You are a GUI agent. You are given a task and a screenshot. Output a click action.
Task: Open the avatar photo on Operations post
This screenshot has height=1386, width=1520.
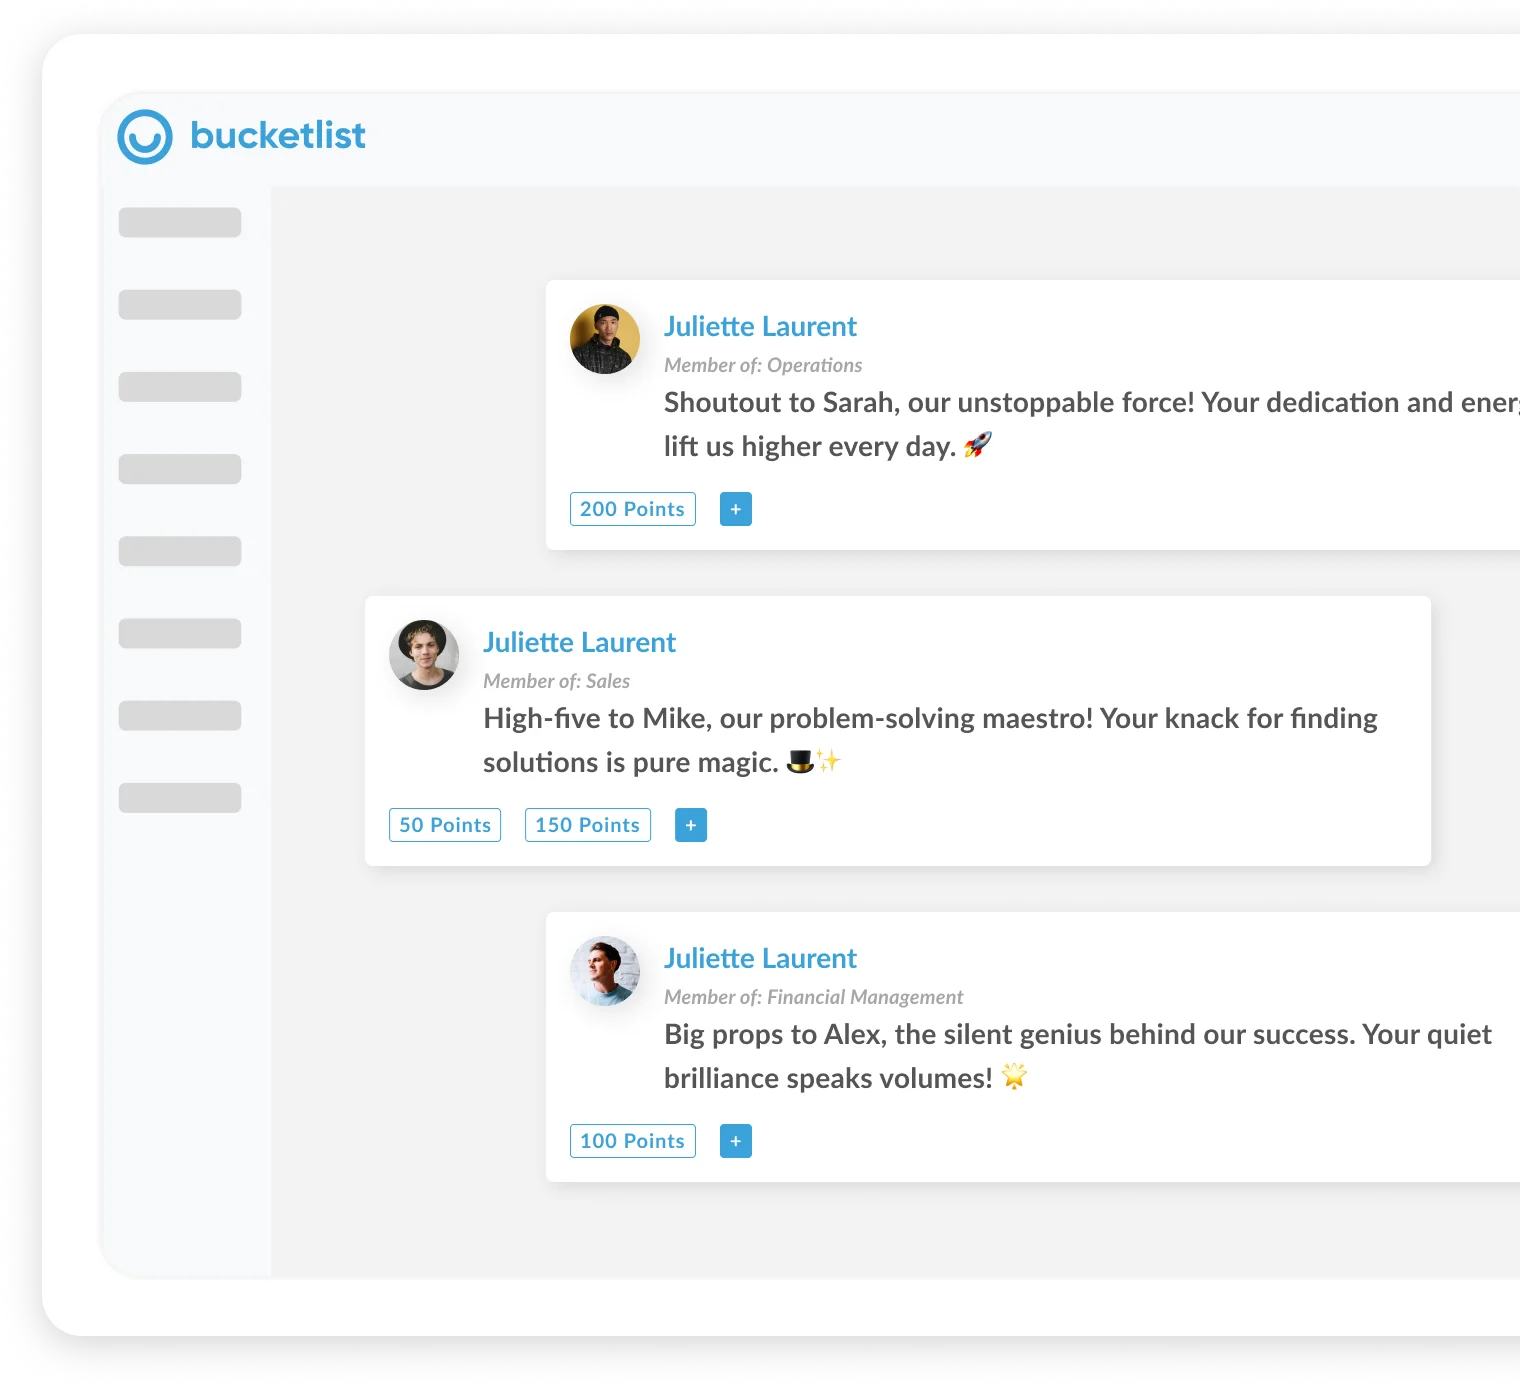605,339
